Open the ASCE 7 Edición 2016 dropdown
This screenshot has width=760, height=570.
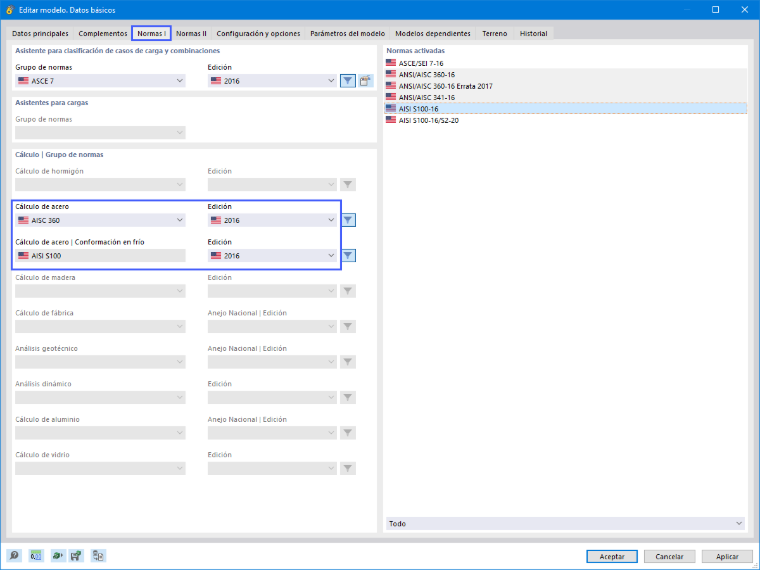click(272, 81)
